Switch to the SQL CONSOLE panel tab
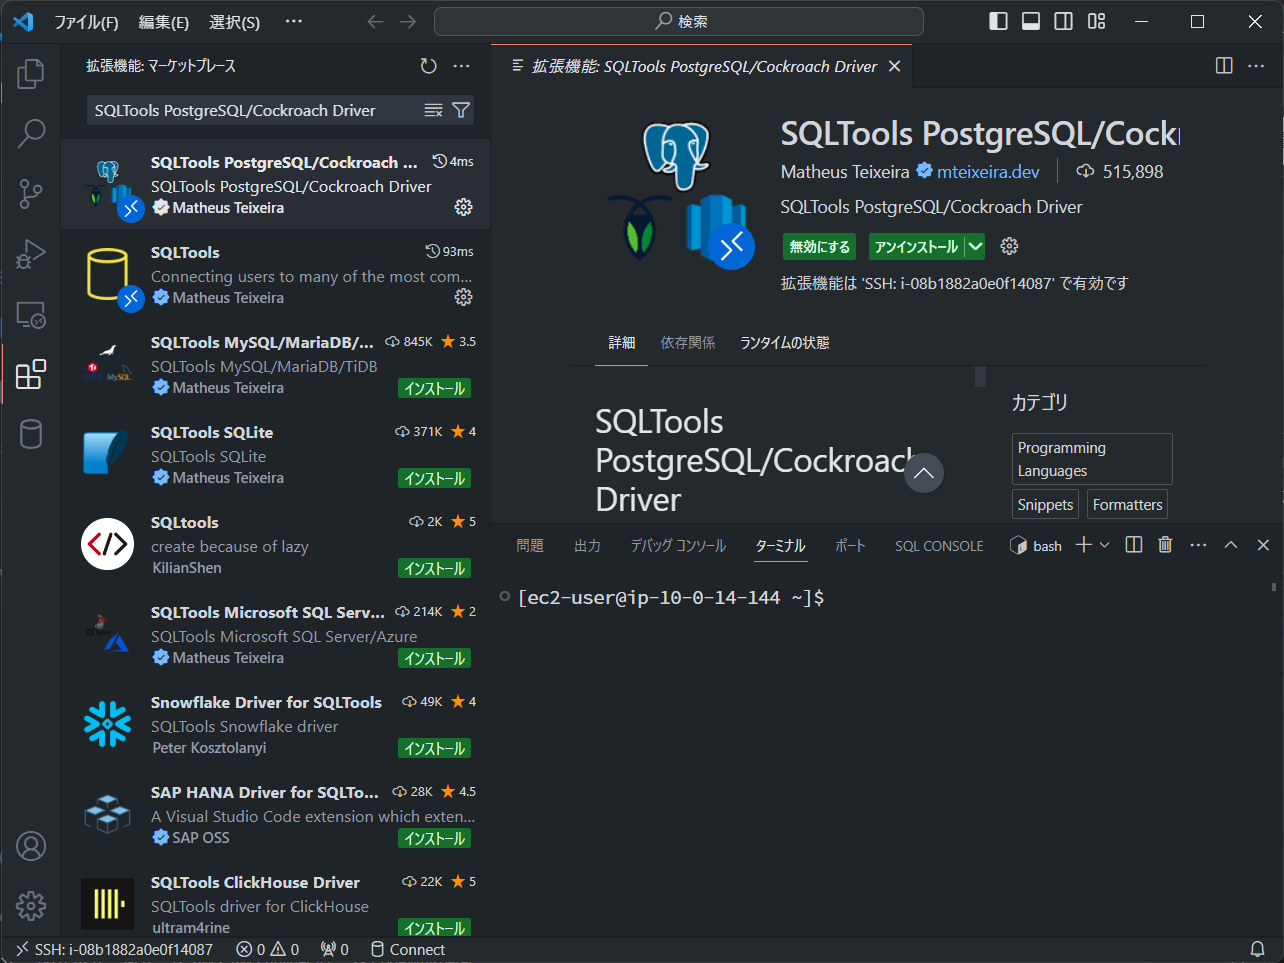Screen dimensions: 1284x963 tap(938, 546)
